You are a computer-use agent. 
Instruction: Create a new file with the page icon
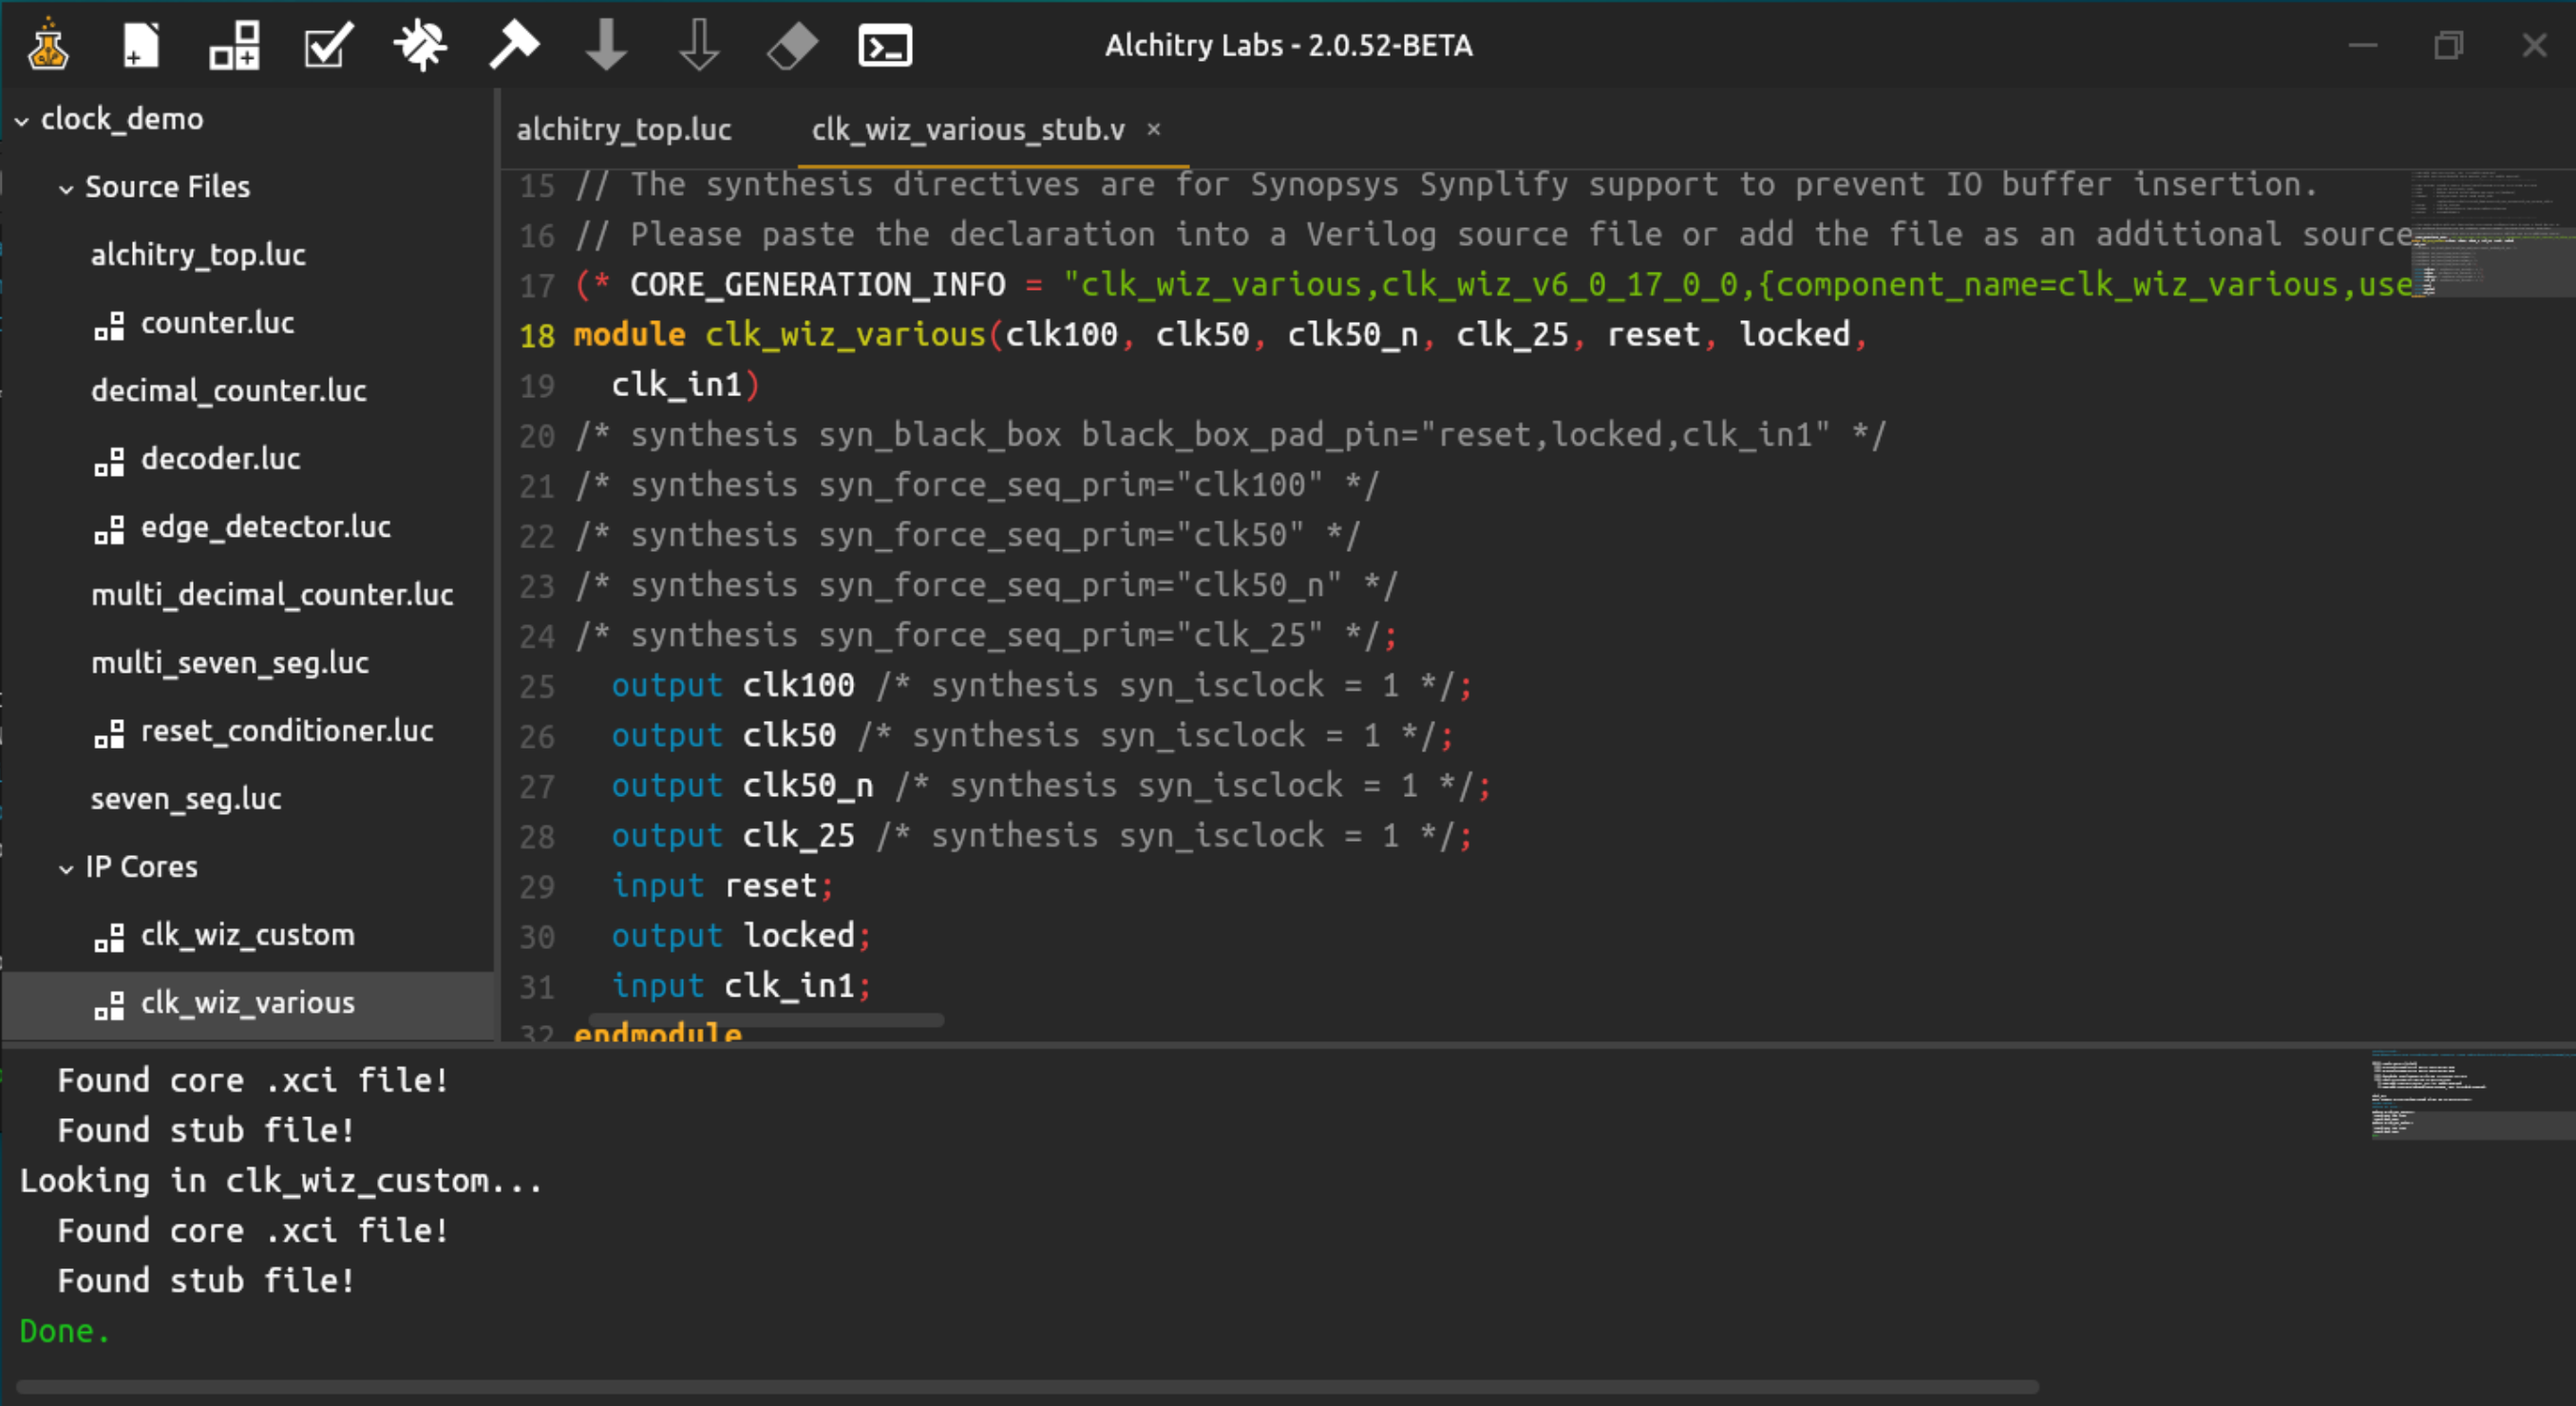point(140,45)
